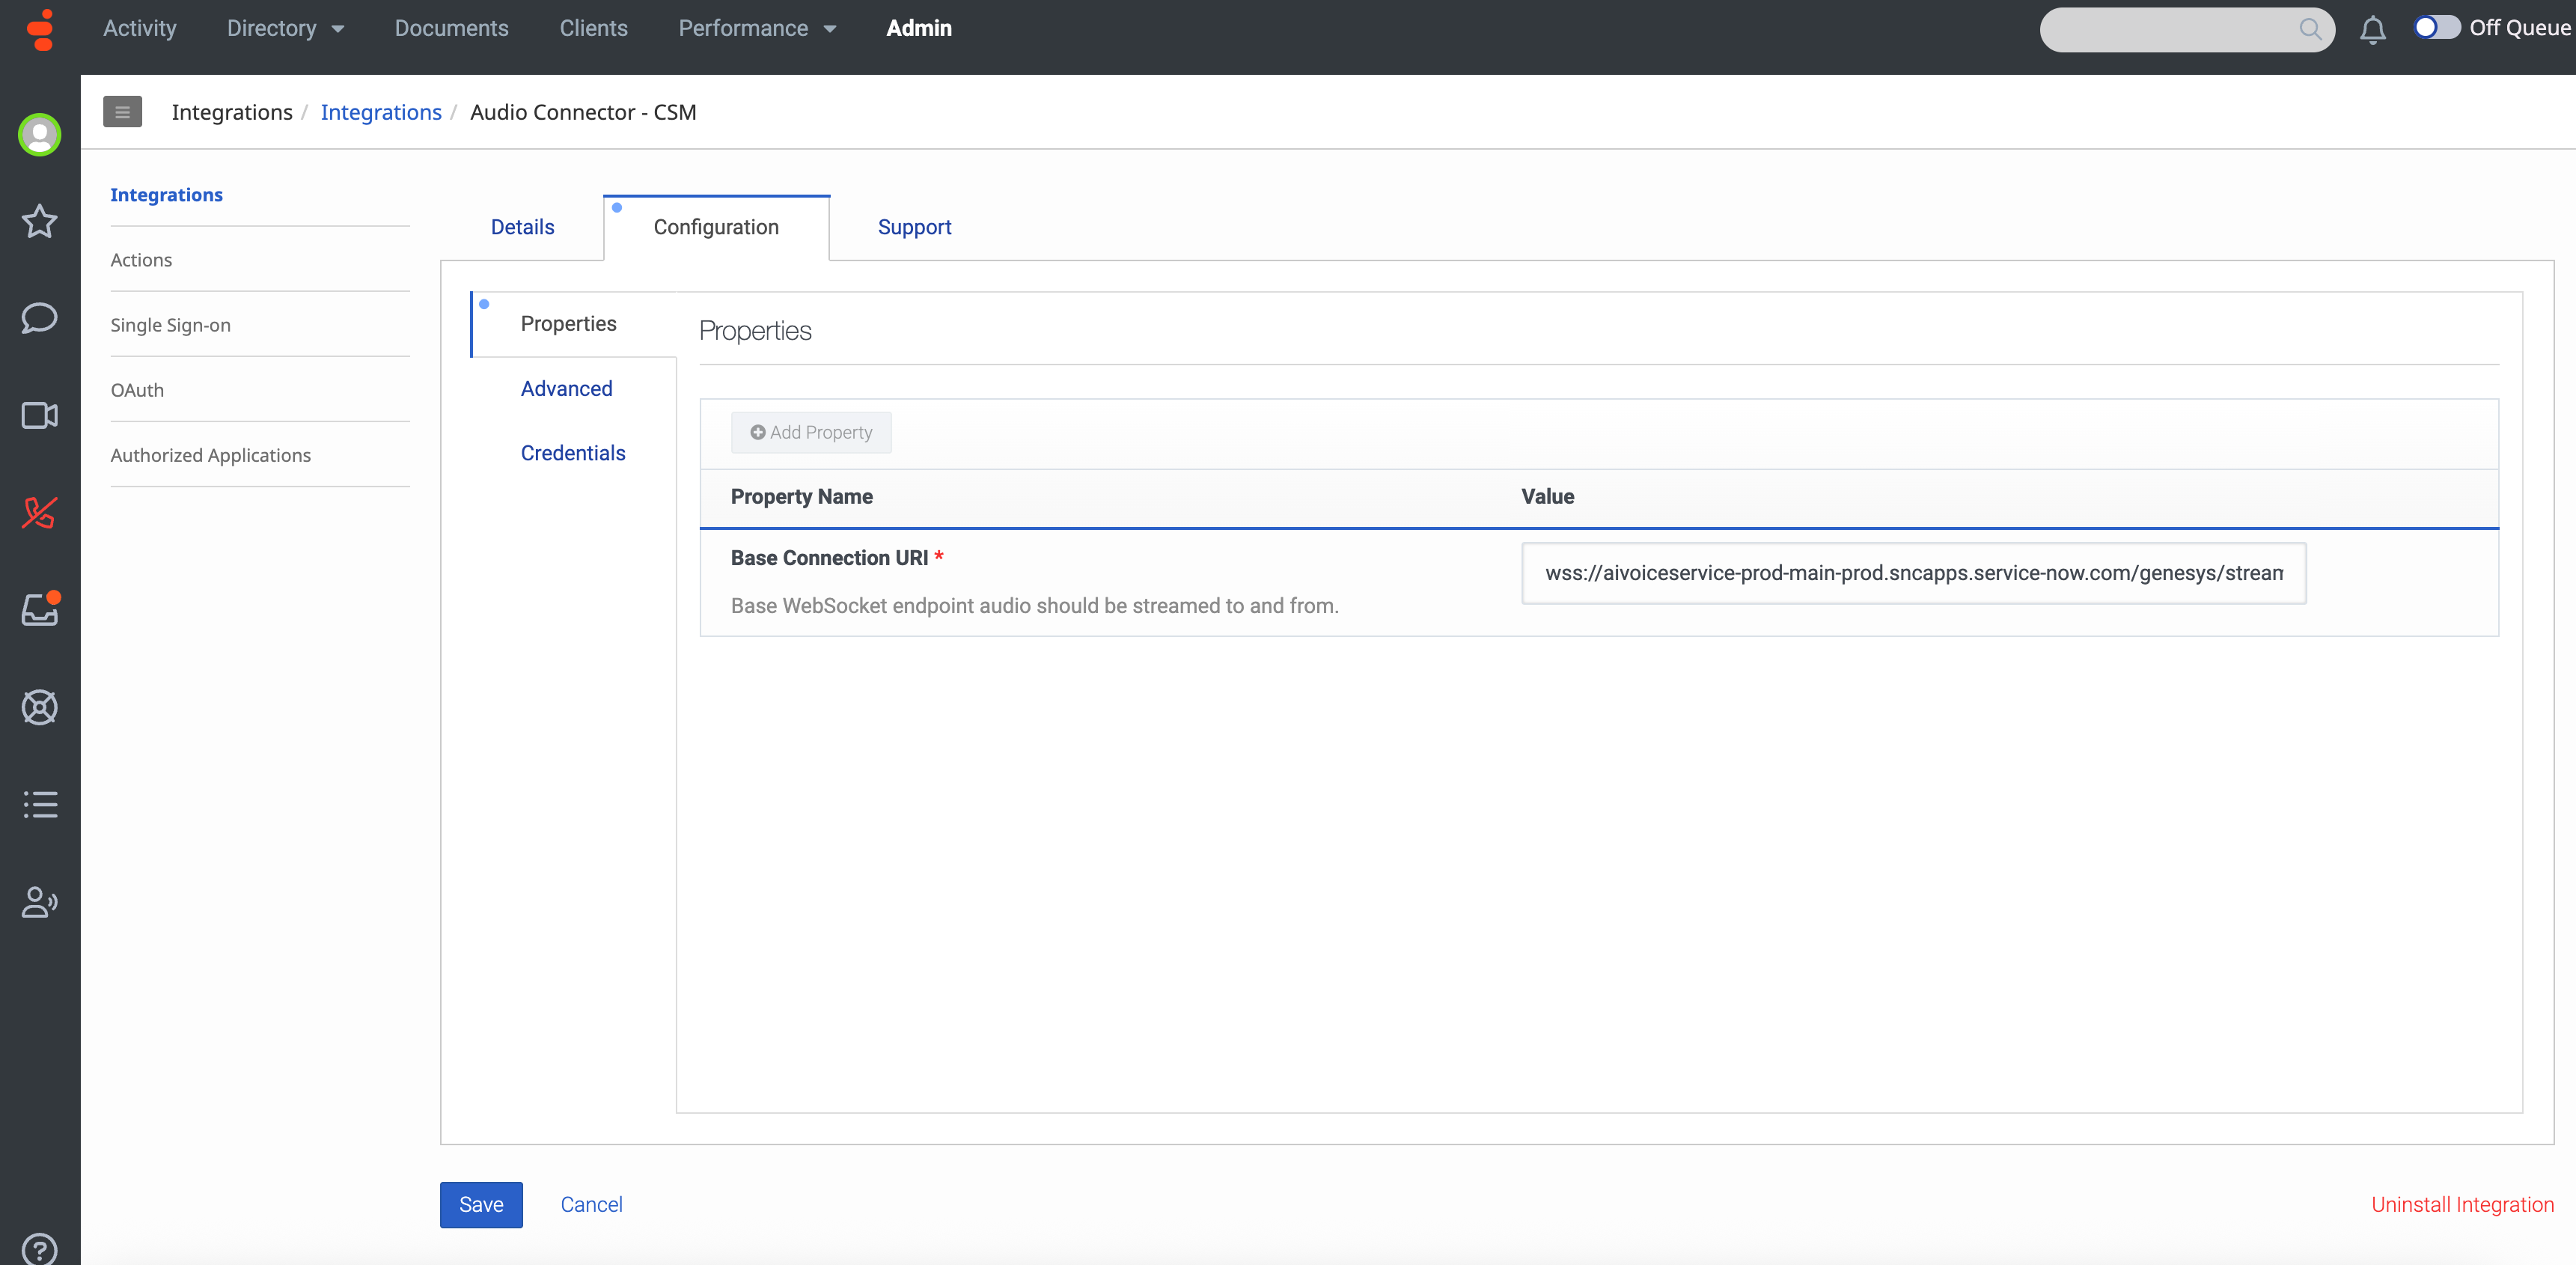Click Integrations breadcrumb link
2576x1265 pixels.
click(381, 112)
